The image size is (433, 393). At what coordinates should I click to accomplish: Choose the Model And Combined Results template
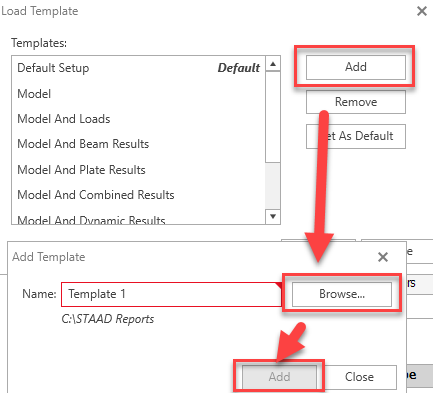(x=138, y=195)
